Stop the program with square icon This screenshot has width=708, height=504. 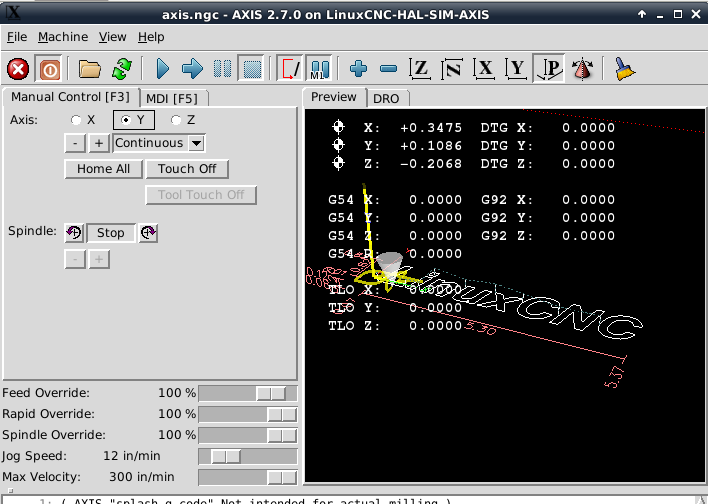[252, 69]
